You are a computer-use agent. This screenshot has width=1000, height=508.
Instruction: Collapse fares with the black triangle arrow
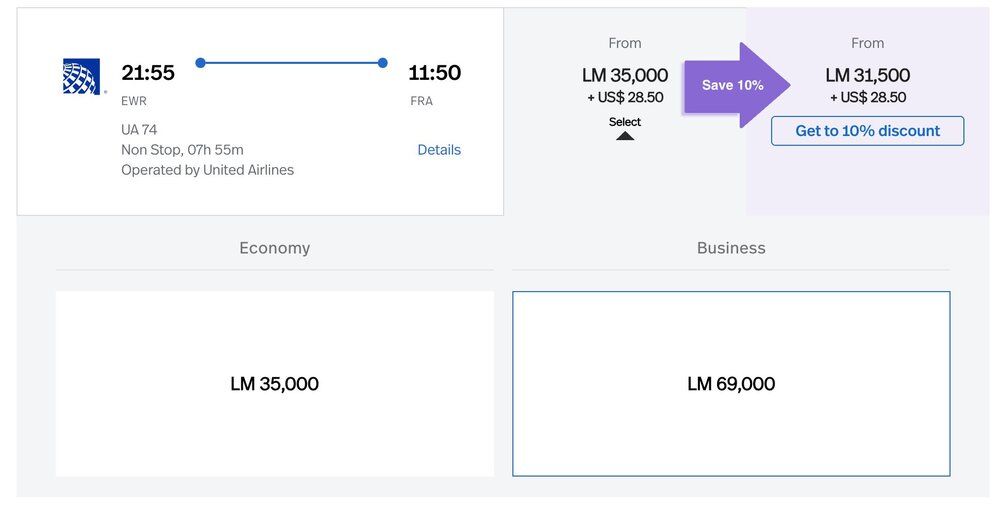[x=625, y=136]
